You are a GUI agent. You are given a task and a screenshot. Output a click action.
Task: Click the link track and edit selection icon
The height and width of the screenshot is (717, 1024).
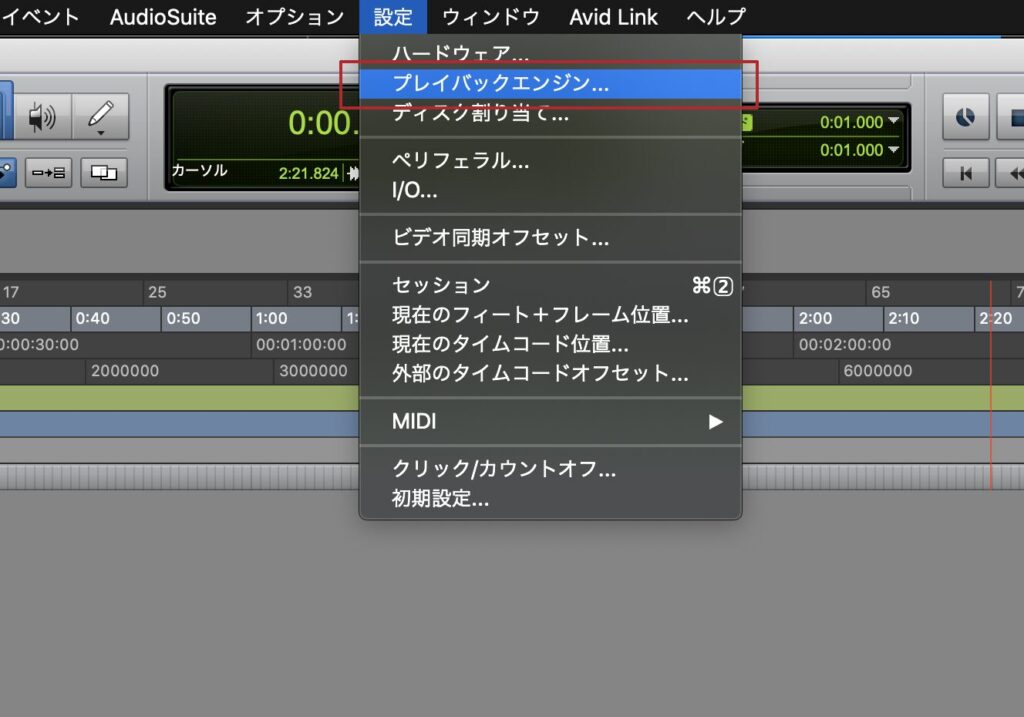coord(48,173)
